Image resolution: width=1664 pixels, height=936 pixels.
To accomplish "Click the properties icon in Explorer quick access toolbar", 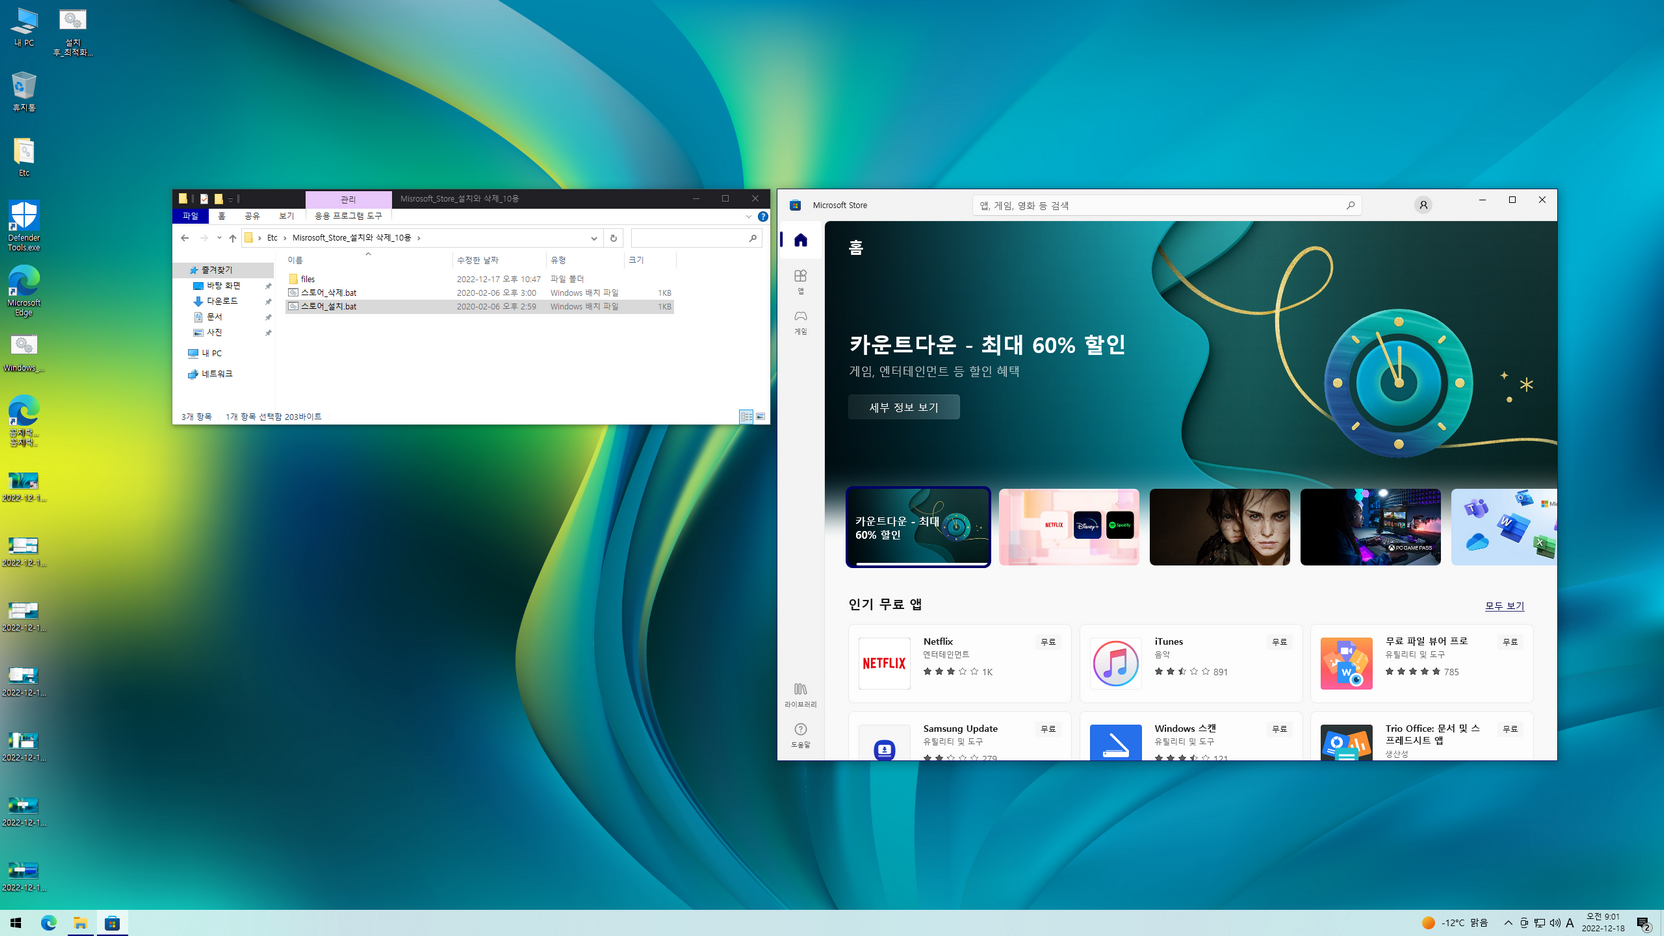I will pos(204,199).
